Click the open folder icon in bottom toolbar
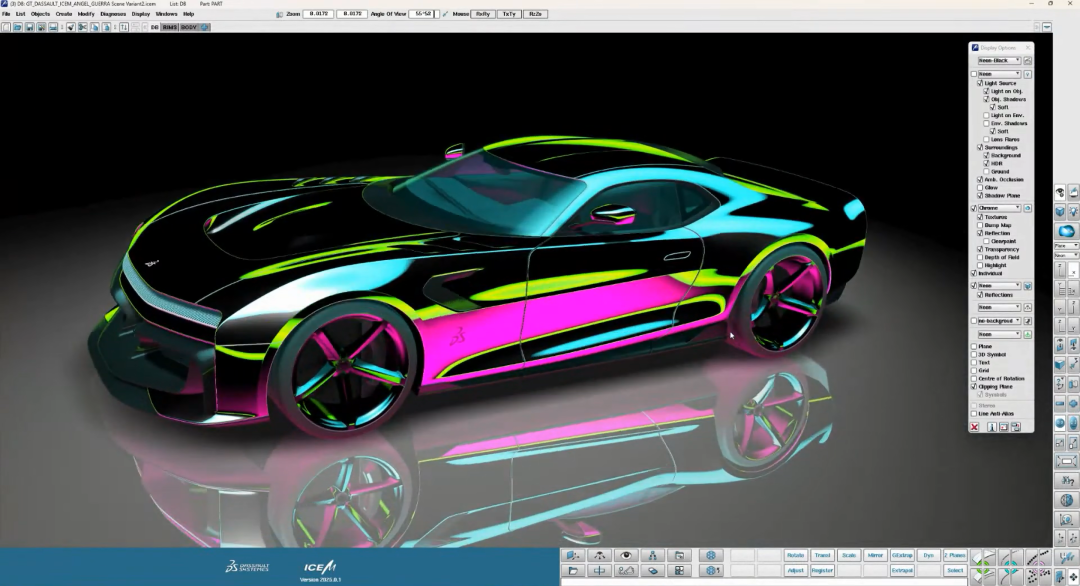The width and height of the screenshot is (1080, 586). click(572, 570)
